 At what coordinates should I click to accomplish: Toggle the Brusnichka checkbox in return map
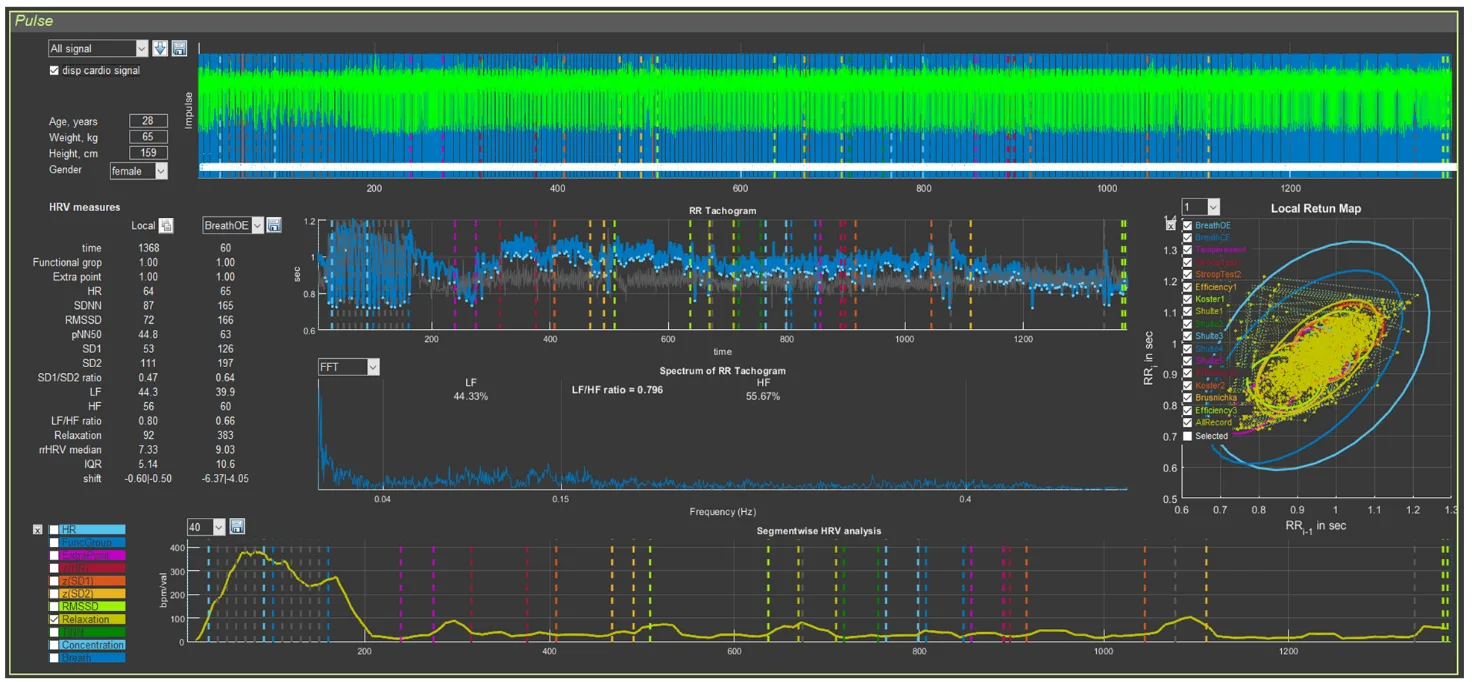pyautogui.click(x=1187, y=397)
